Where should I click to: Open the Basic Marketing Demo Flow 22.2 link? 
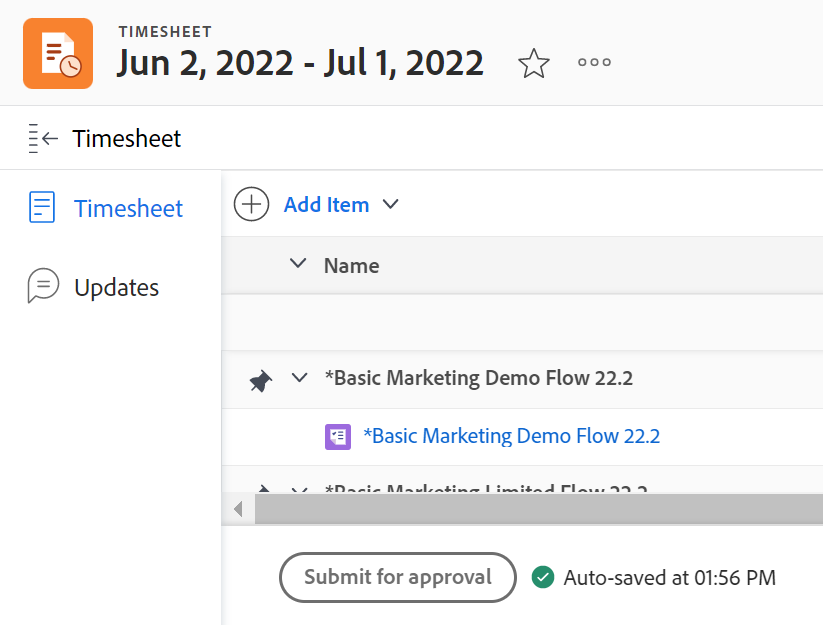tap(511, 436)
